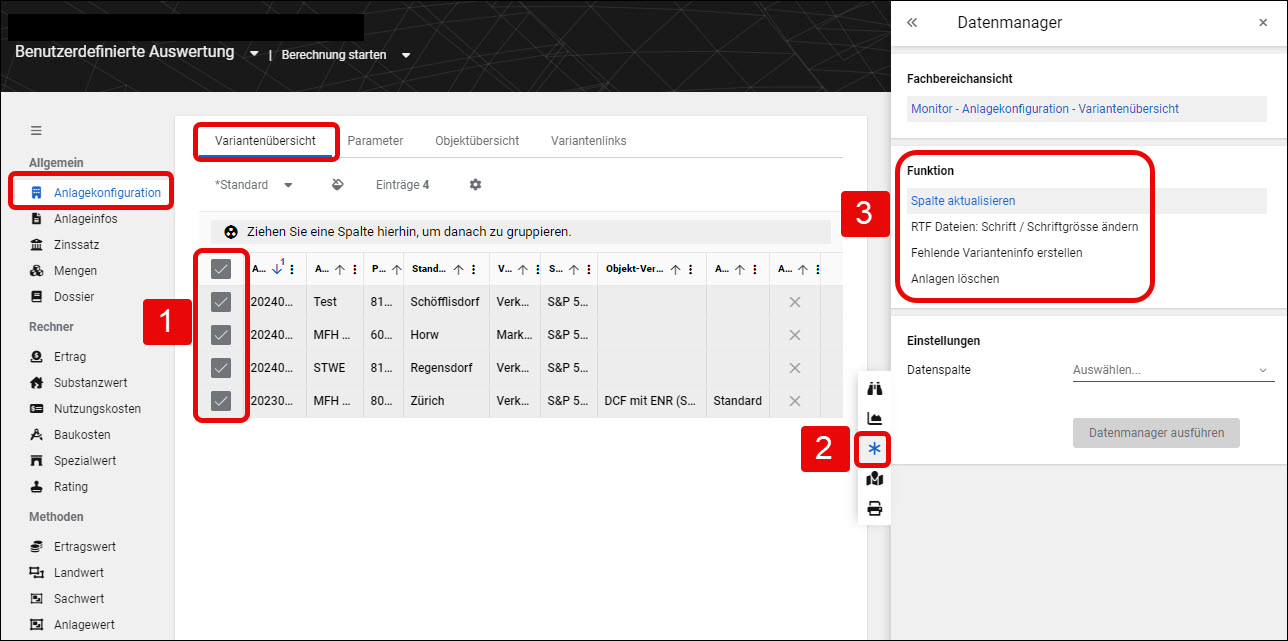This screenshot has height=641, width=1288.
Task: Click the Datenmanager ausführen button
Action: pyautogui.click(x=1156, y=433)
